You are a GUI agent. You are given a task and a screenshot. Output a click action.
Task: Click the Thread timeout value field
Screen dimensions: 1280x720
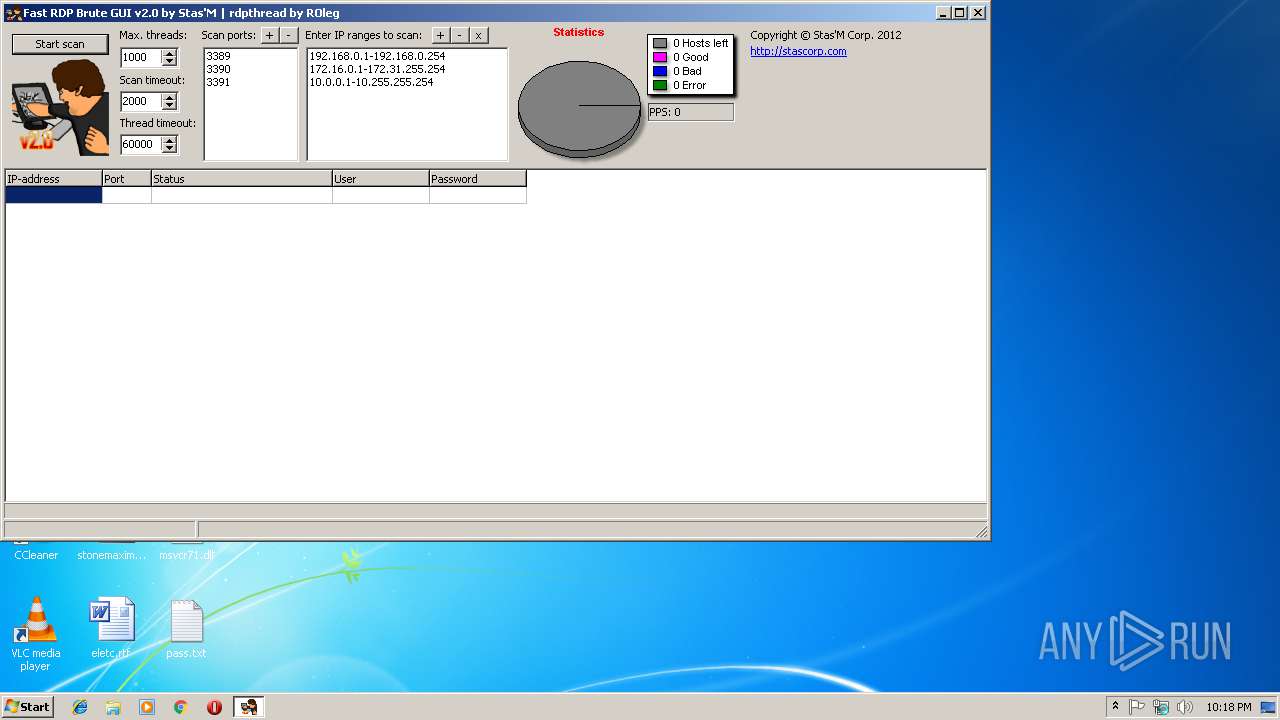[x=140, y=144]
